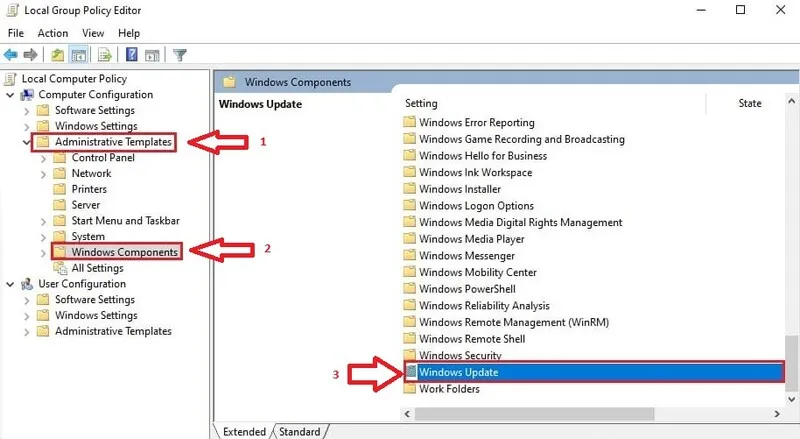Image resolution: width=800 pixels, height=439 pixels.
Task: Expand the User Configuration Software Settings node
Action: pyautogui.click(x=26, y=300)
